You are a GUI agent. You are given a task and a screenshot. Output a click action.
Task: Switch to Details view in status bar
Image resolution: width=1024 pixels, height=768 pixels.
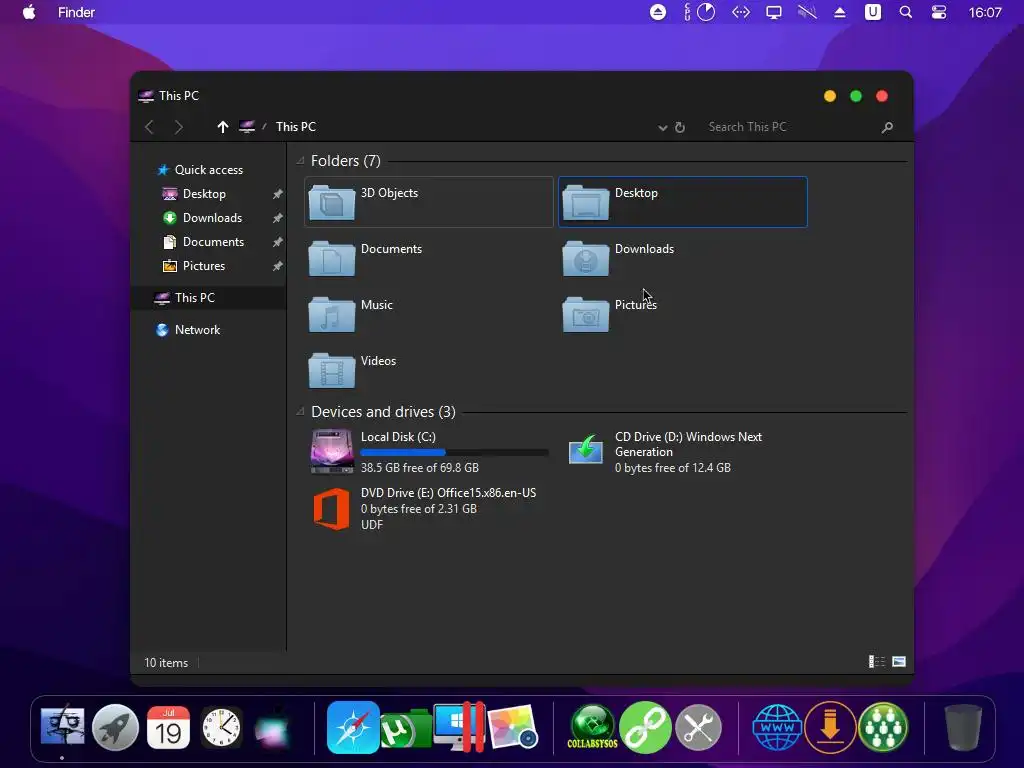pyautogui.click(x=876, y=662)
